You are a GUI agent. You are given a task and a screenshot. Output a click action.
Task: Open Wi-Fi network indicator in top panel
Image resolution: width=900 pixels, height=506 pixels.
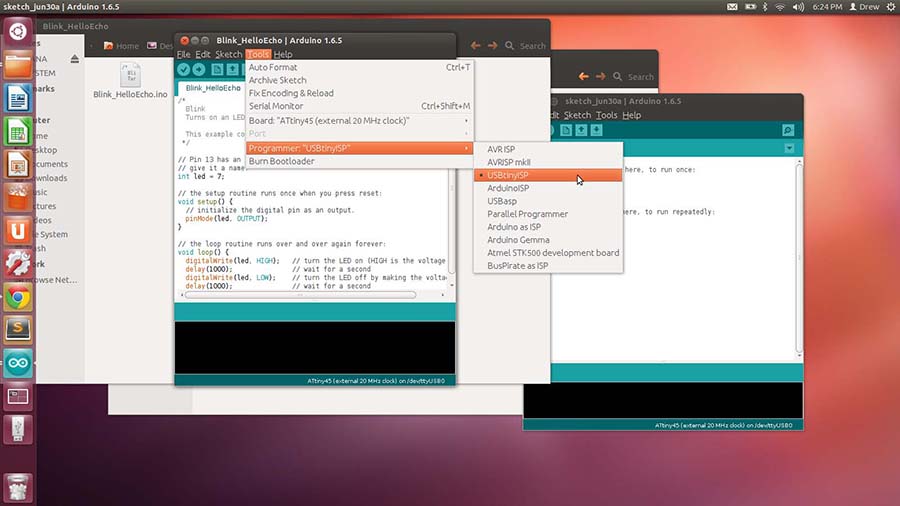click(780, 7)
